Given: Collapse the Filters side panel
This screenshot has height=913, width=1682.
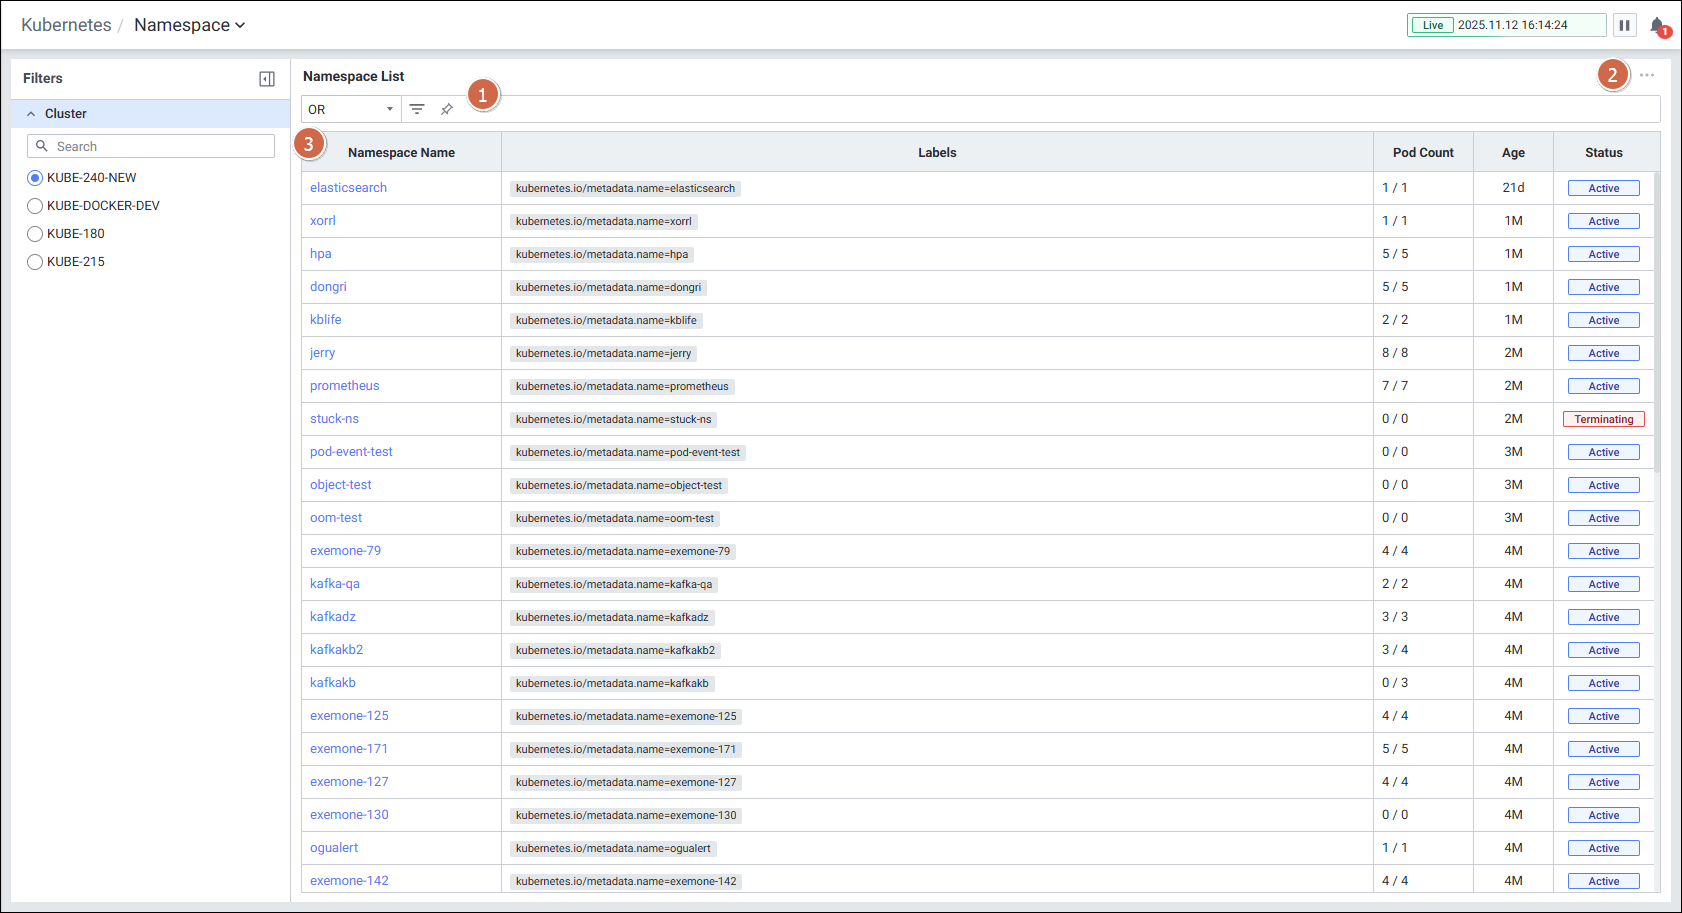Looking at the screenshot, I should point(267,79).
